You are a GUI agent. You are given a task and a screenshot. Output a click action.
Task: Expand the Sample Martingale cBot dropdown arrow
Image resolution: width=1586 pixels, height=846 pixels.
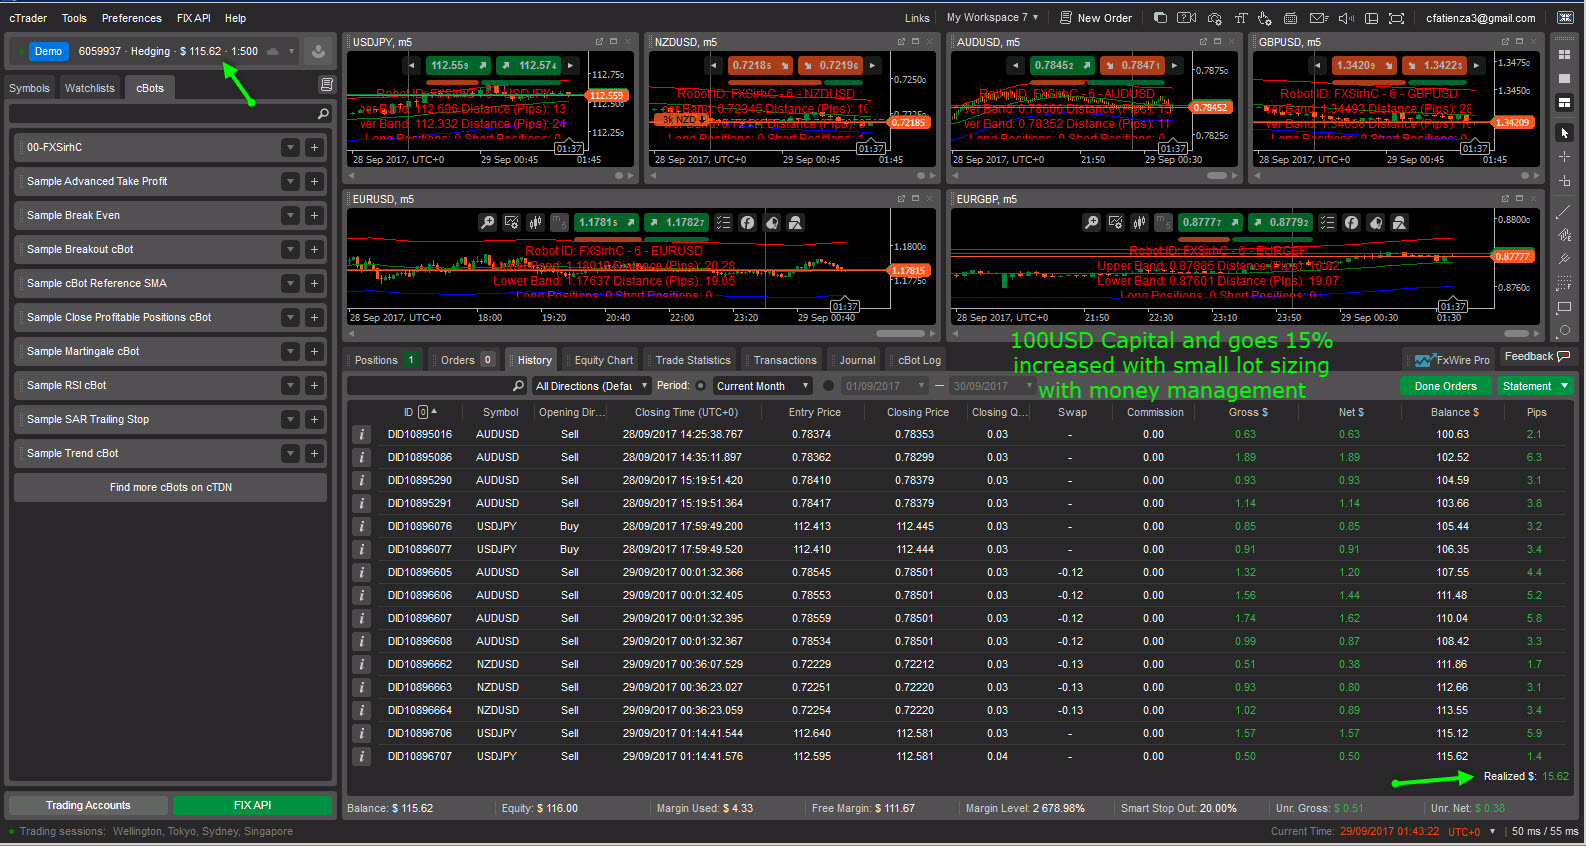click(x=290, y=351)
